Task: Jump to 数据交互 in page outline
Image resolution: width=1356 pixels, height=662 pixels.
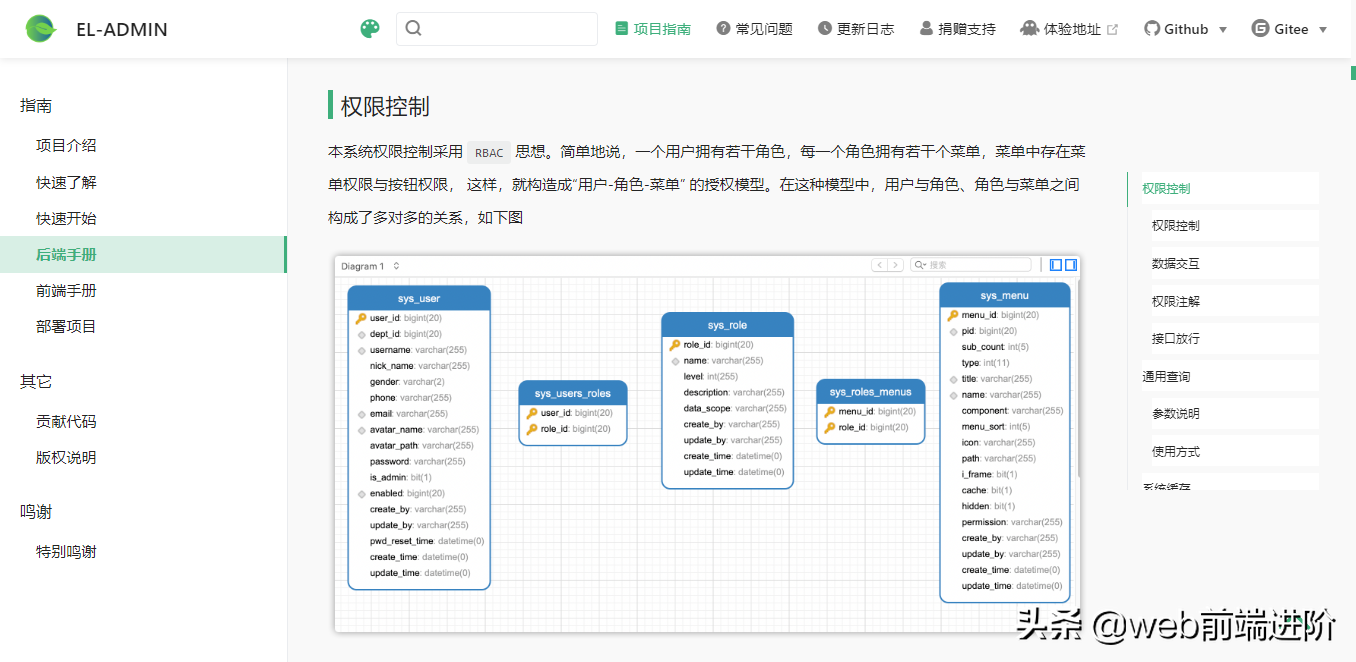Action: pos(1175,263)
